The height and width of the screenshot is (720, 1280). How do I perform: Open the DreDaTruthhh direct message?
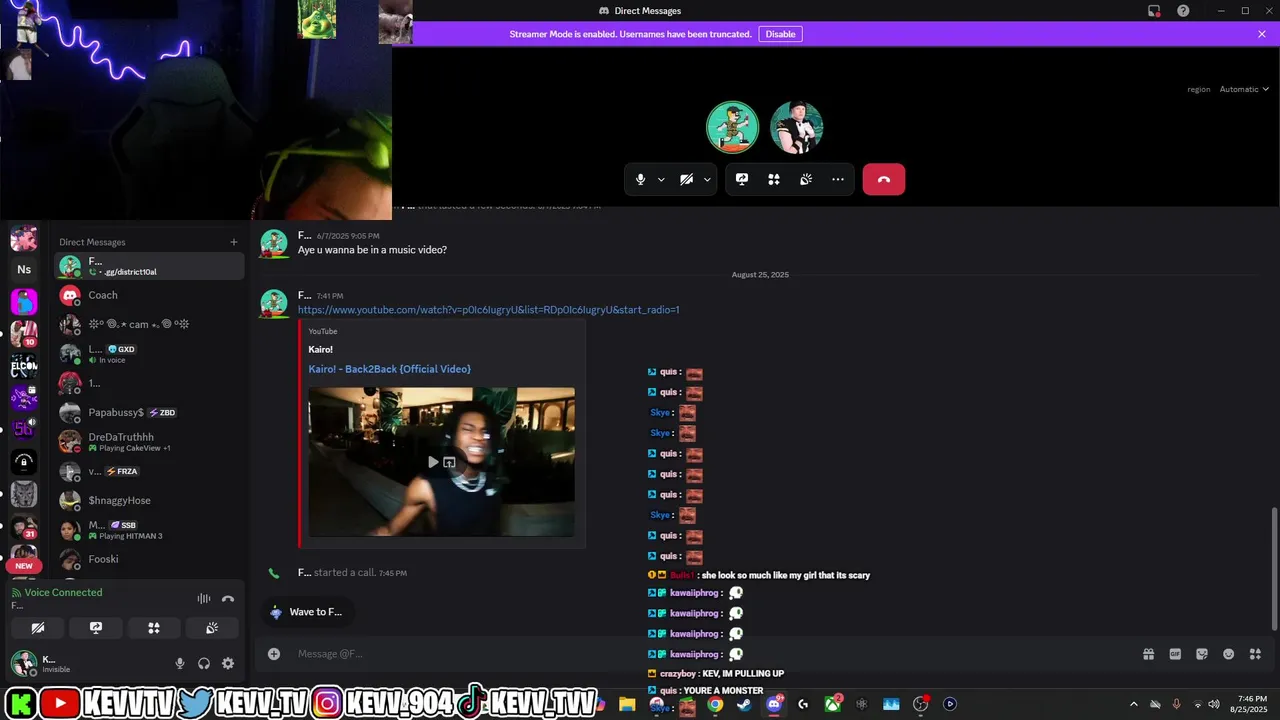click(149, 442)
